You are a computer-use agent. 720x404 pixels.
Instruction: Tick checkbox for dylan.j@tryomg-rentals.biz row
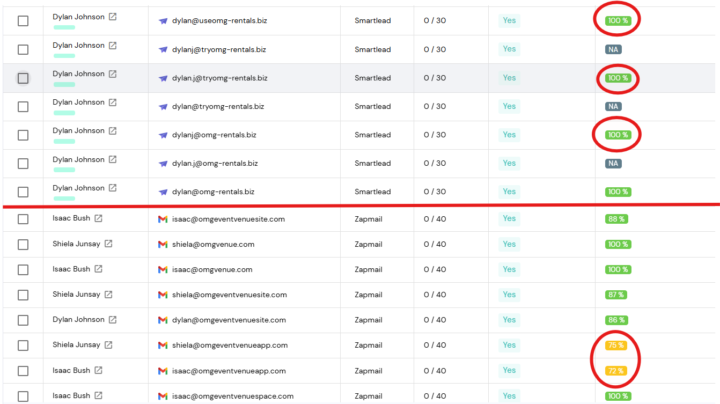(23, 78)
